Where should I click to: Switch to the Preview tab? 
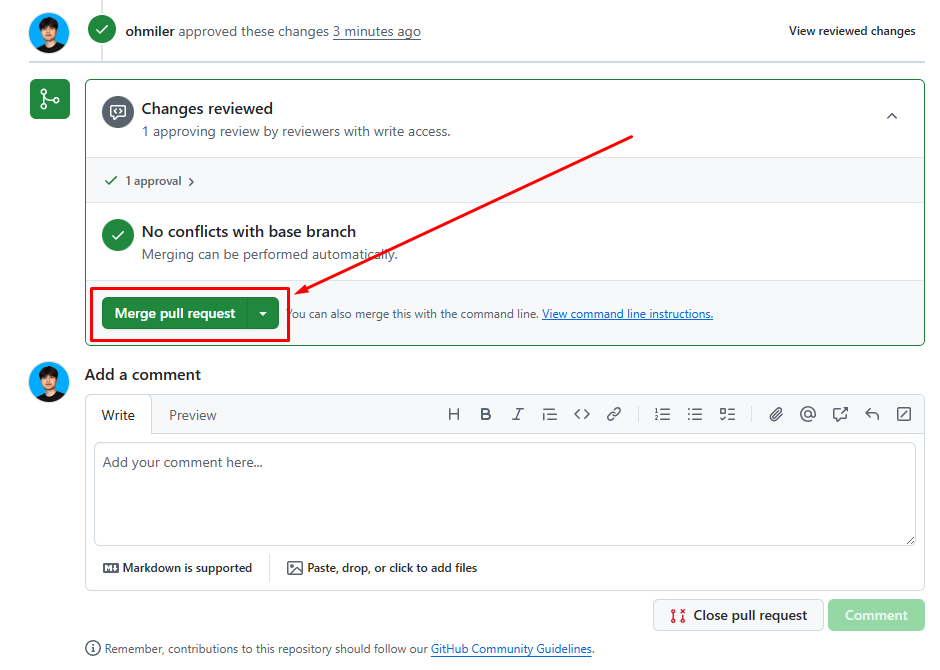coord(193,415)
